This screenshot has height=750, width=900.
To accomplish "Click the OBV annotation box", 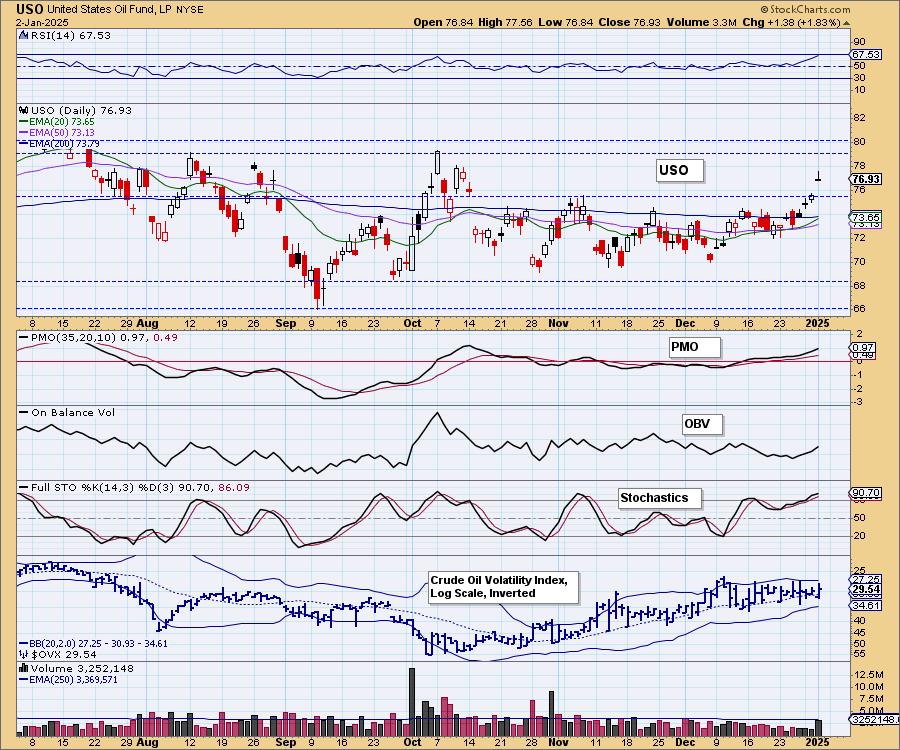I will click(702, 424).
